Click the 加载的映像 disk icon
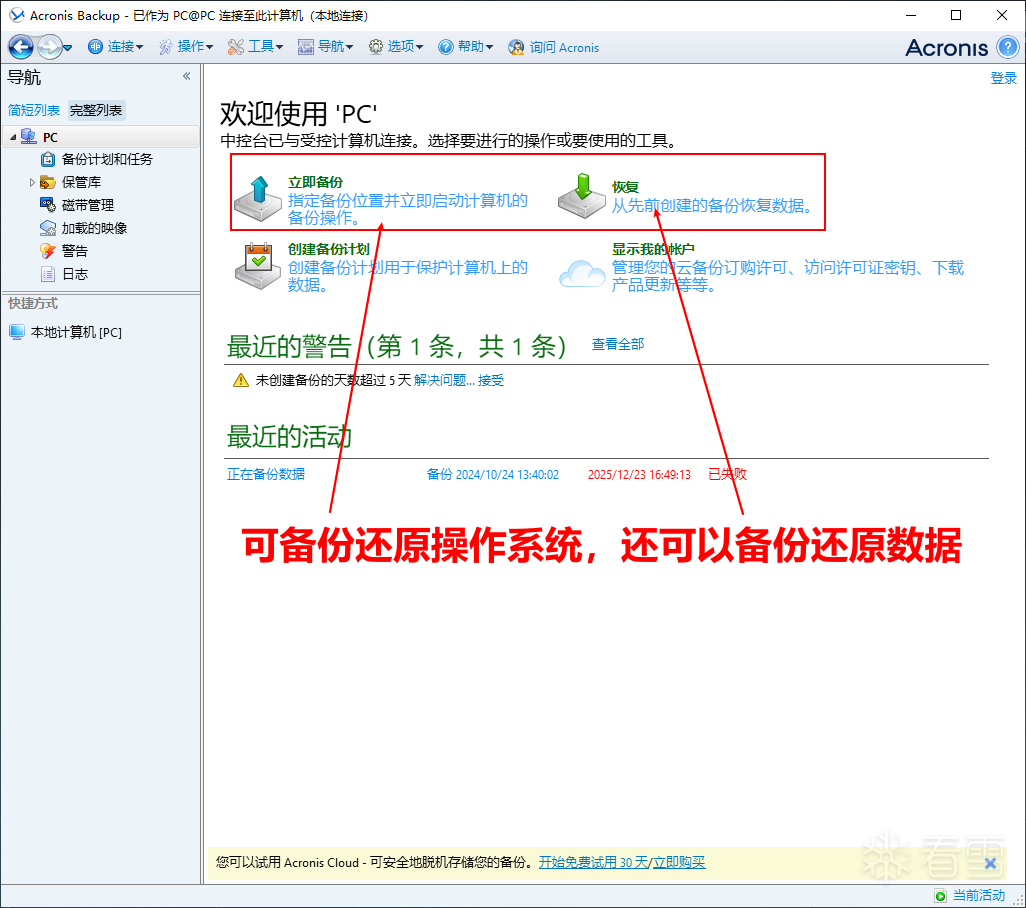1026x908 pixels. pos(48,228)
